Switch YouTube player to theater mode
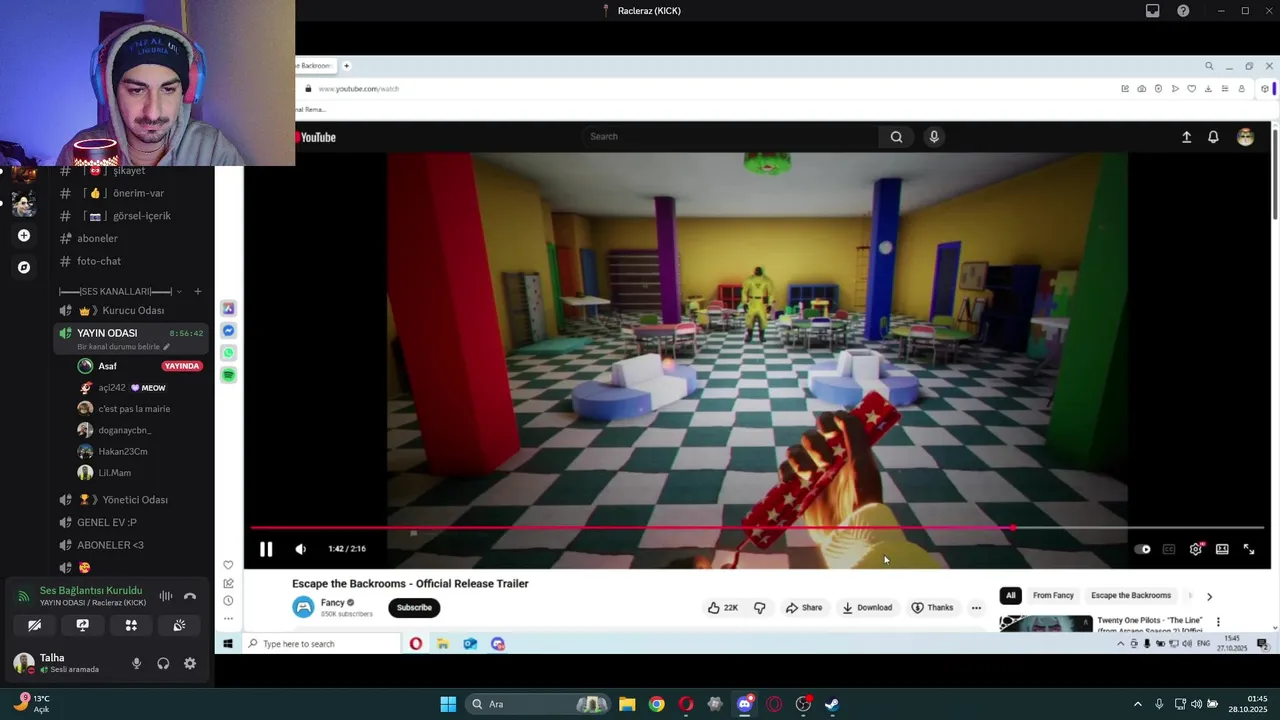Viewport: 1280px width, 720px height. tap(1222, 549)
